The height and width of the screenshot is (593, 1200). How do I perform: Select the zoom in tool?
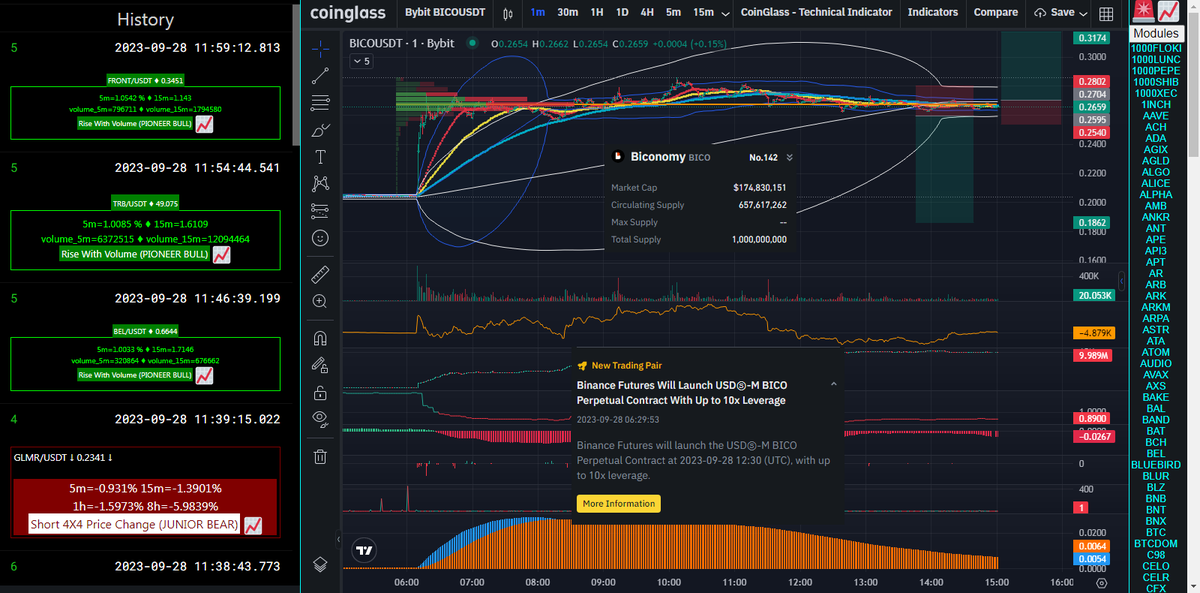(x=320, y=300)
